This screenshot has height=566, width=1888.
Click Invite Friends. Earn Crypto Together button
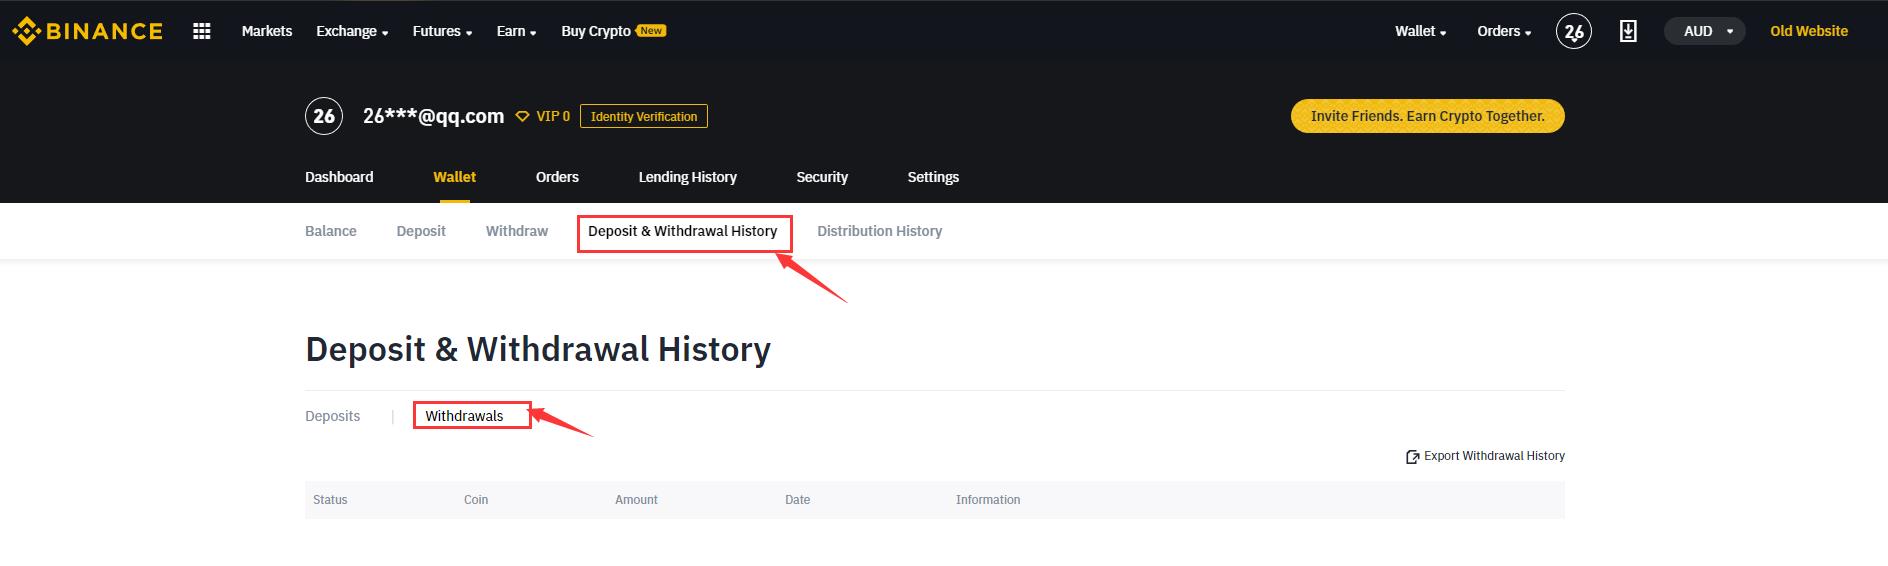coord(1428,116)
